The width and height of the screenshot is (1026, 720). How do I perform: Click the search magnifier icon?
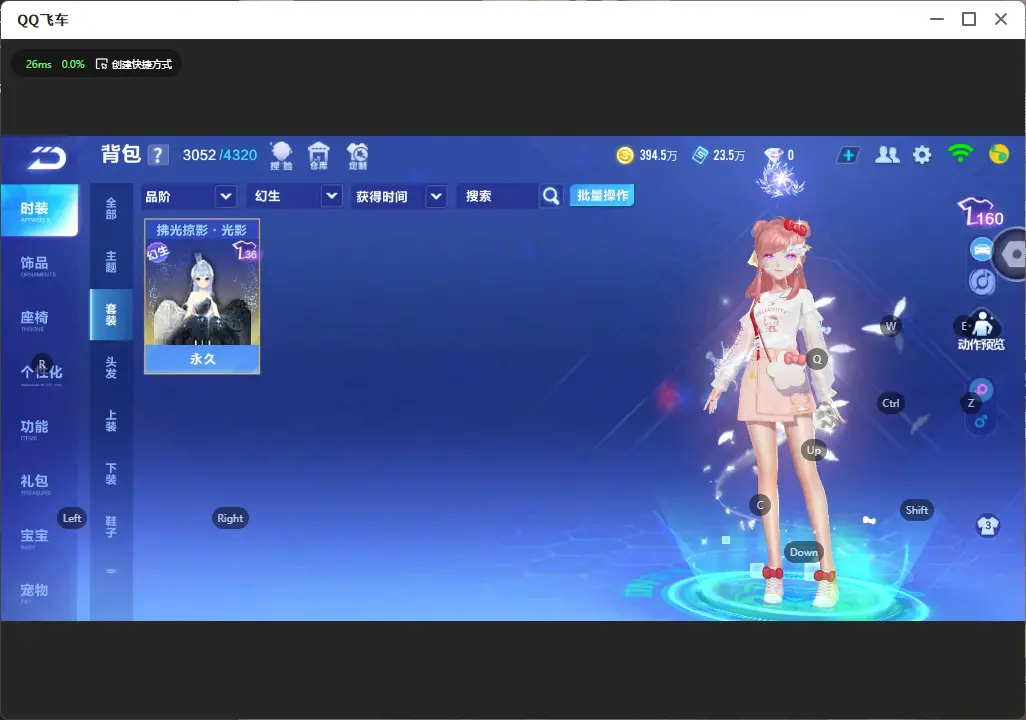551,196
